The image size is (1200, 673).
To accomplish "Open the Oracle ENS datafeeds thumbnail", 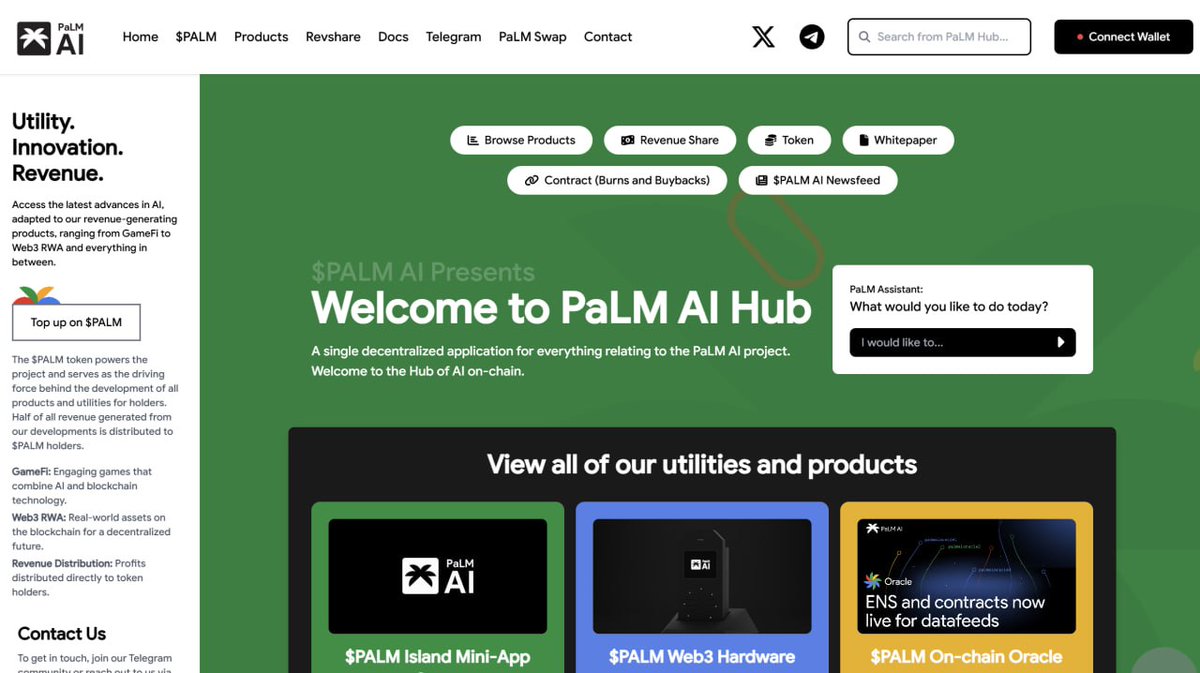I will click(x=967, y=576).
